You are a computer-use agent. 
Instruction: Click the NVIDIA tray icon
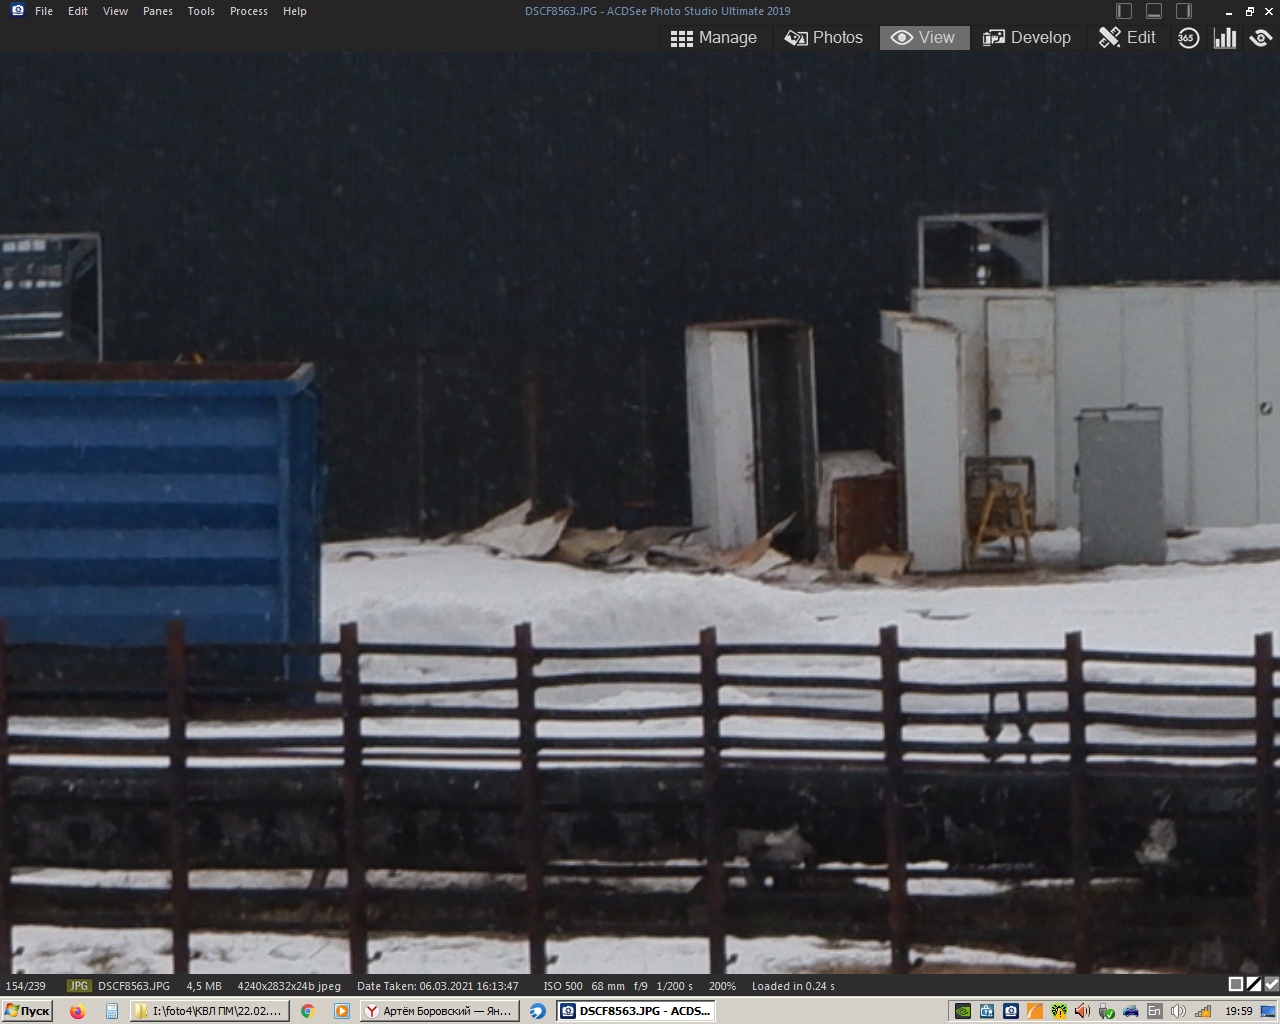962,1011
